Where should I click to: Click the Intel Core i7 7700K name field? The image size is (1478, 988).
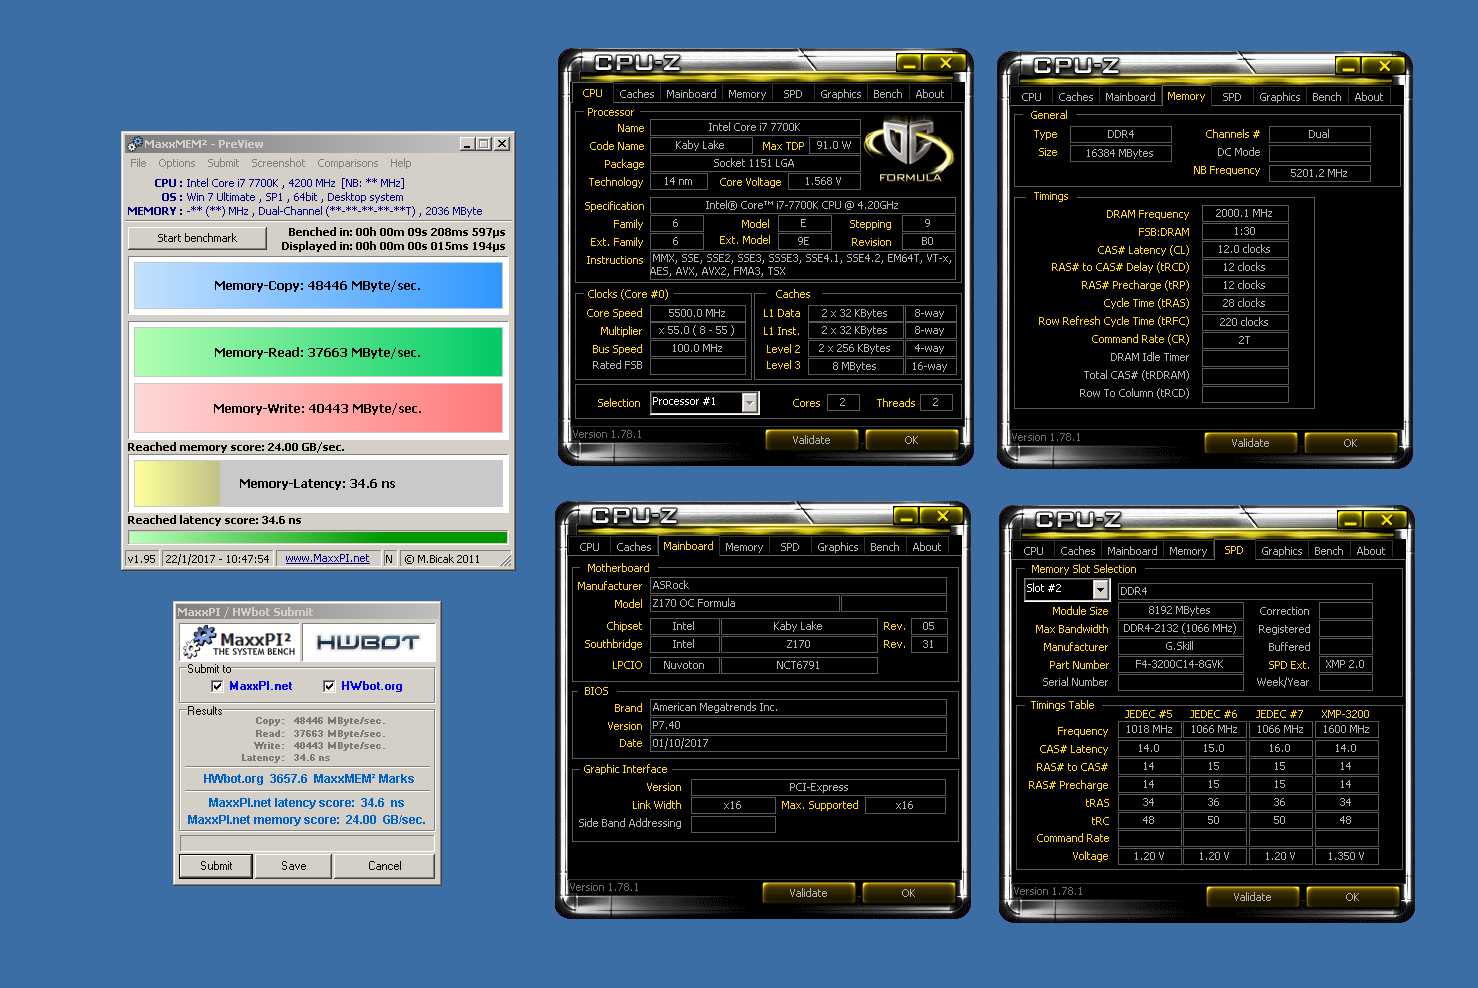tap(755, 127)
